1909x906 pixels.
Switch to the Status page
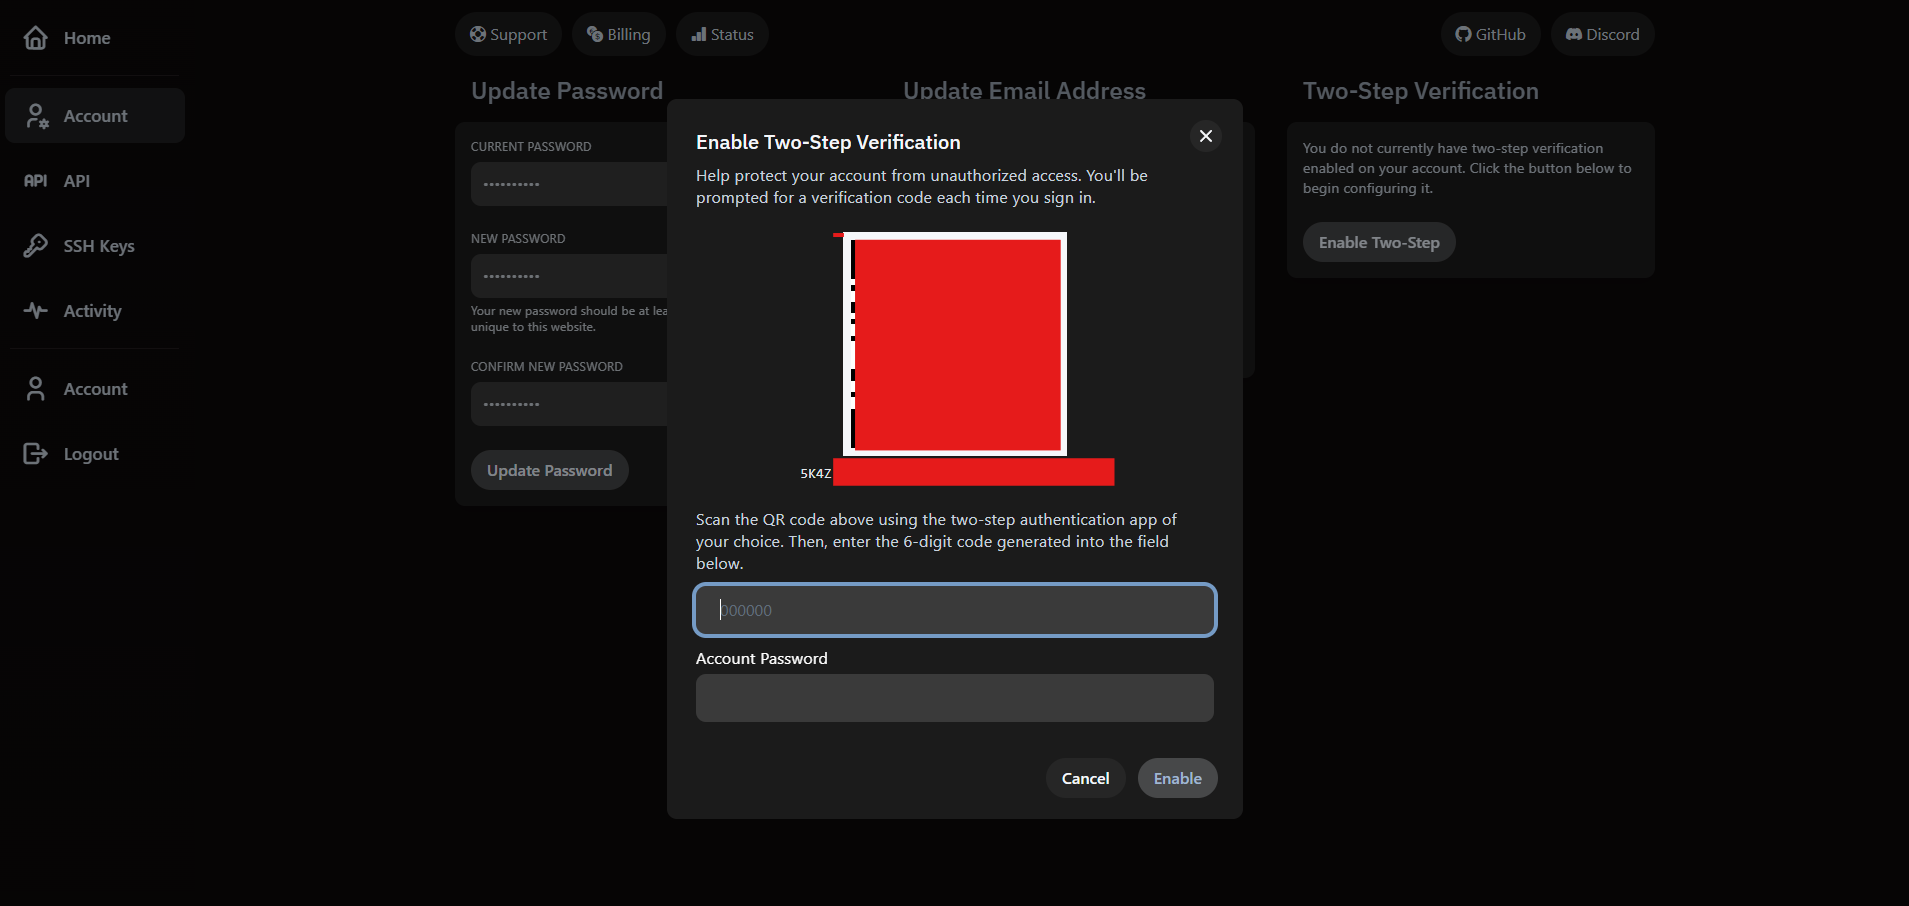pyautogui.click(x=722, y=33)
